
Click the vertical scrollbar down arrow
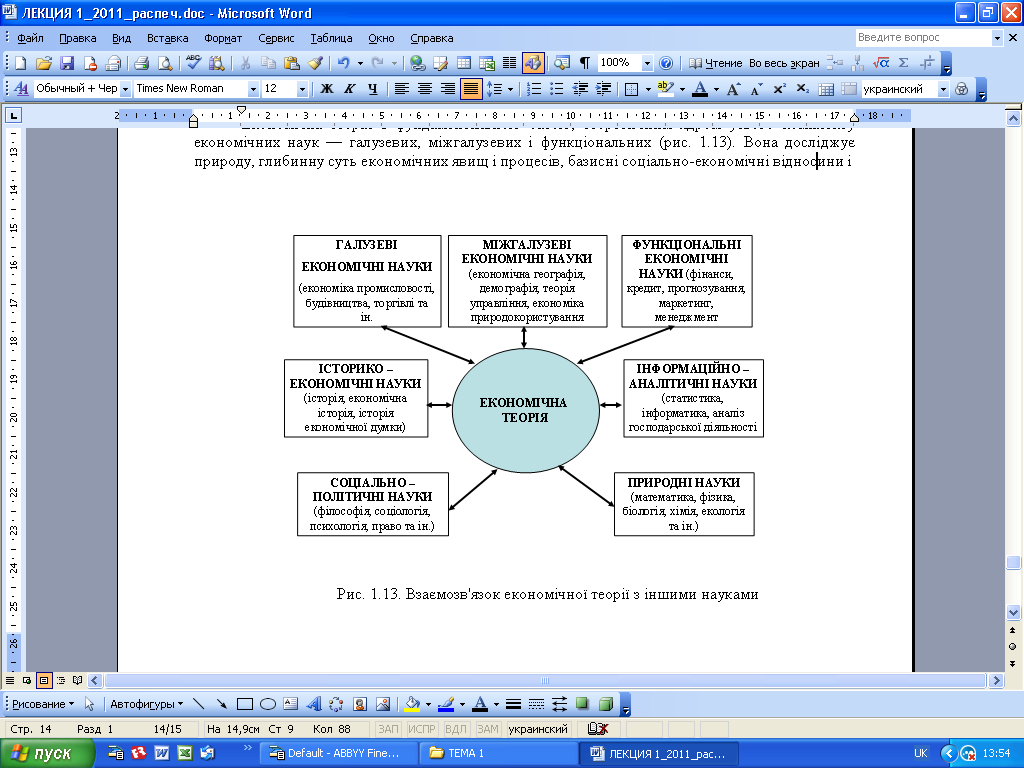[1013, 613]
